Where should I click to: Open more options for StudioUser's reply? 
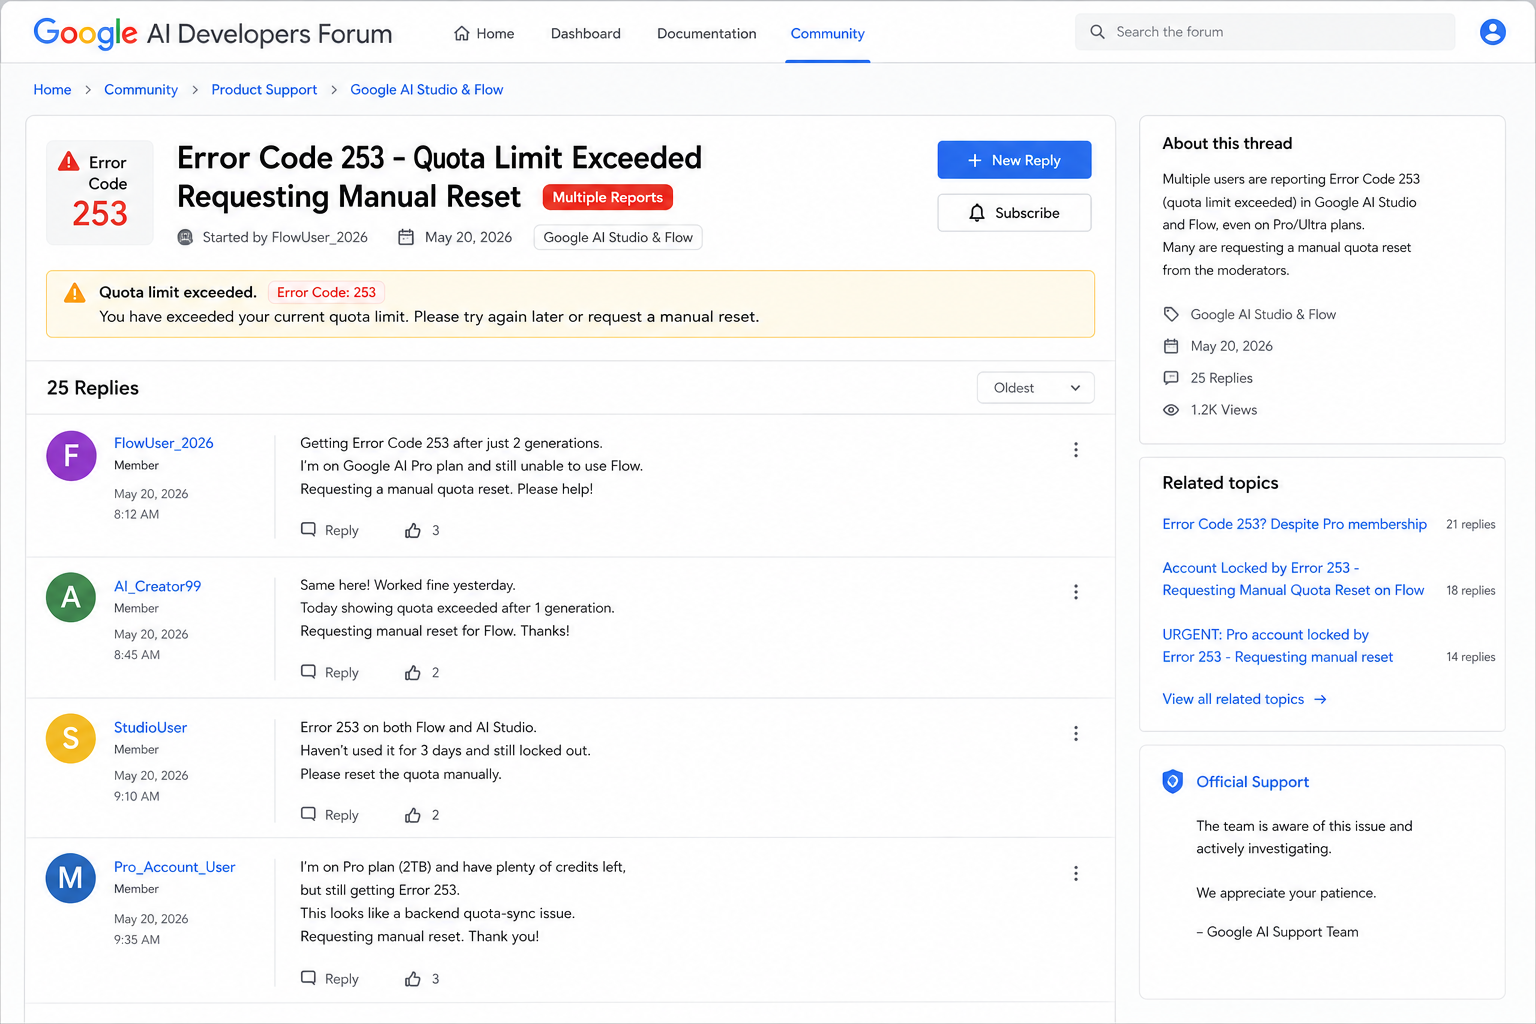pos(1076,734)
